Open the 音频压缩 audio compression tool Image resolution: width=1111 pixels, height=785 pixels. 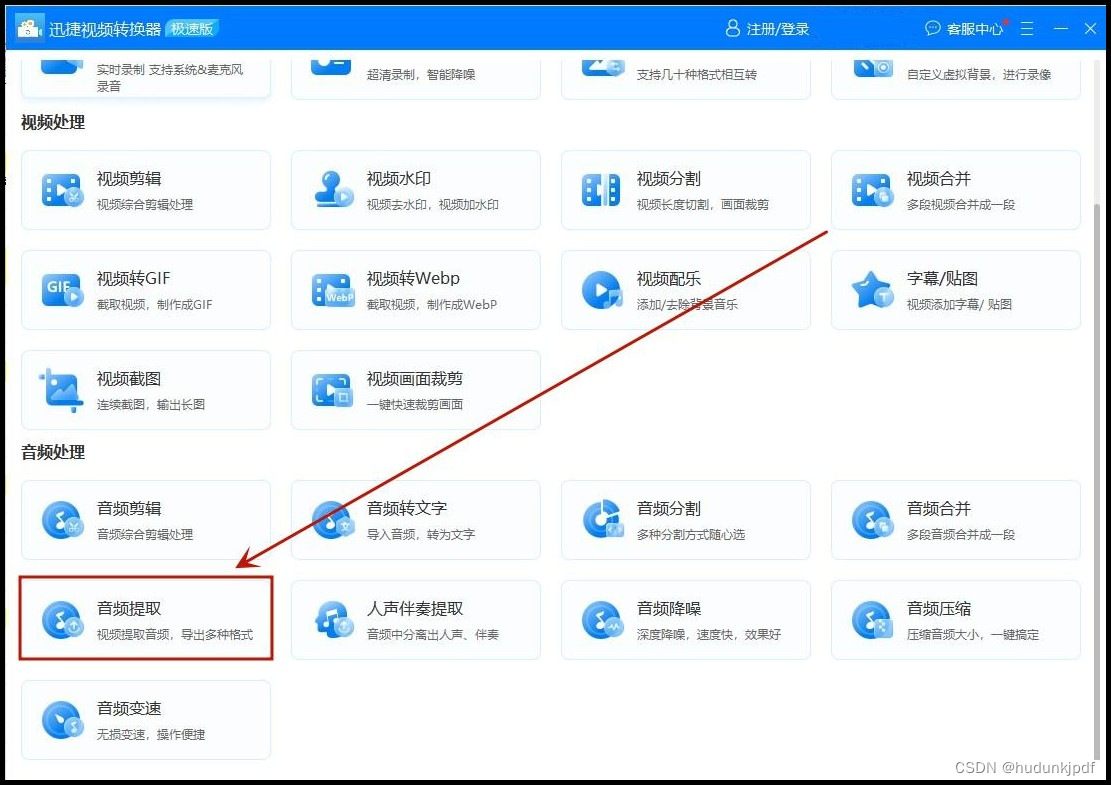[956, 619]
